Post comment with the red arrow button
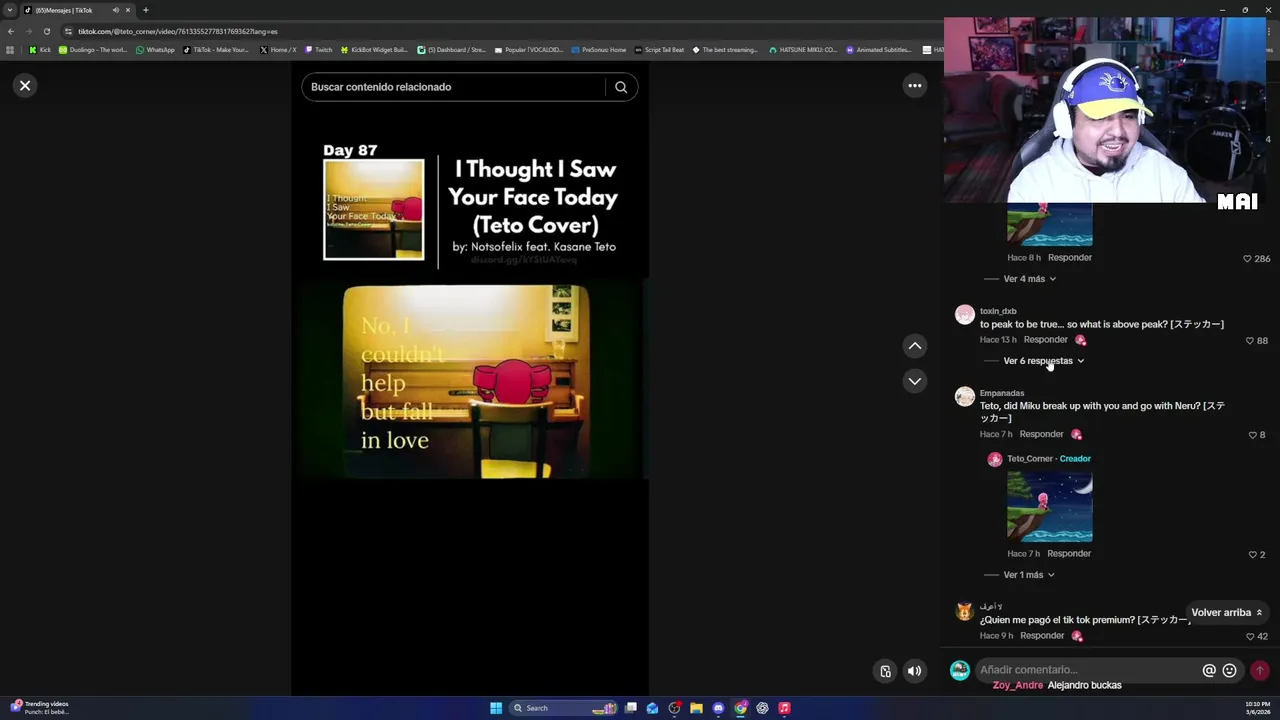The width and height of the screenshot is (1280, 720). point(1260,671)
